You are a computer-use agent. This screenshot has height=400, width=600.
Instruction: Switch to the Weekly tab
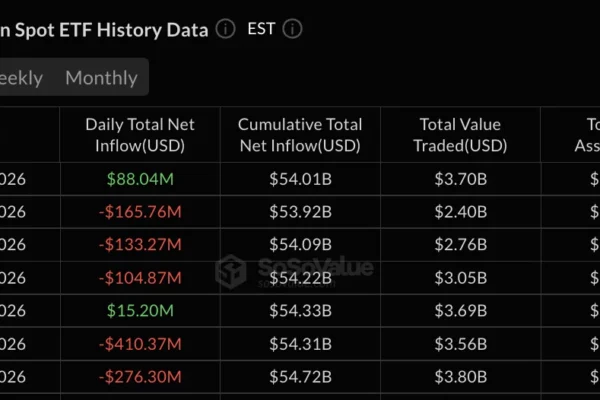pyautogui.click(x=20, y=78)
